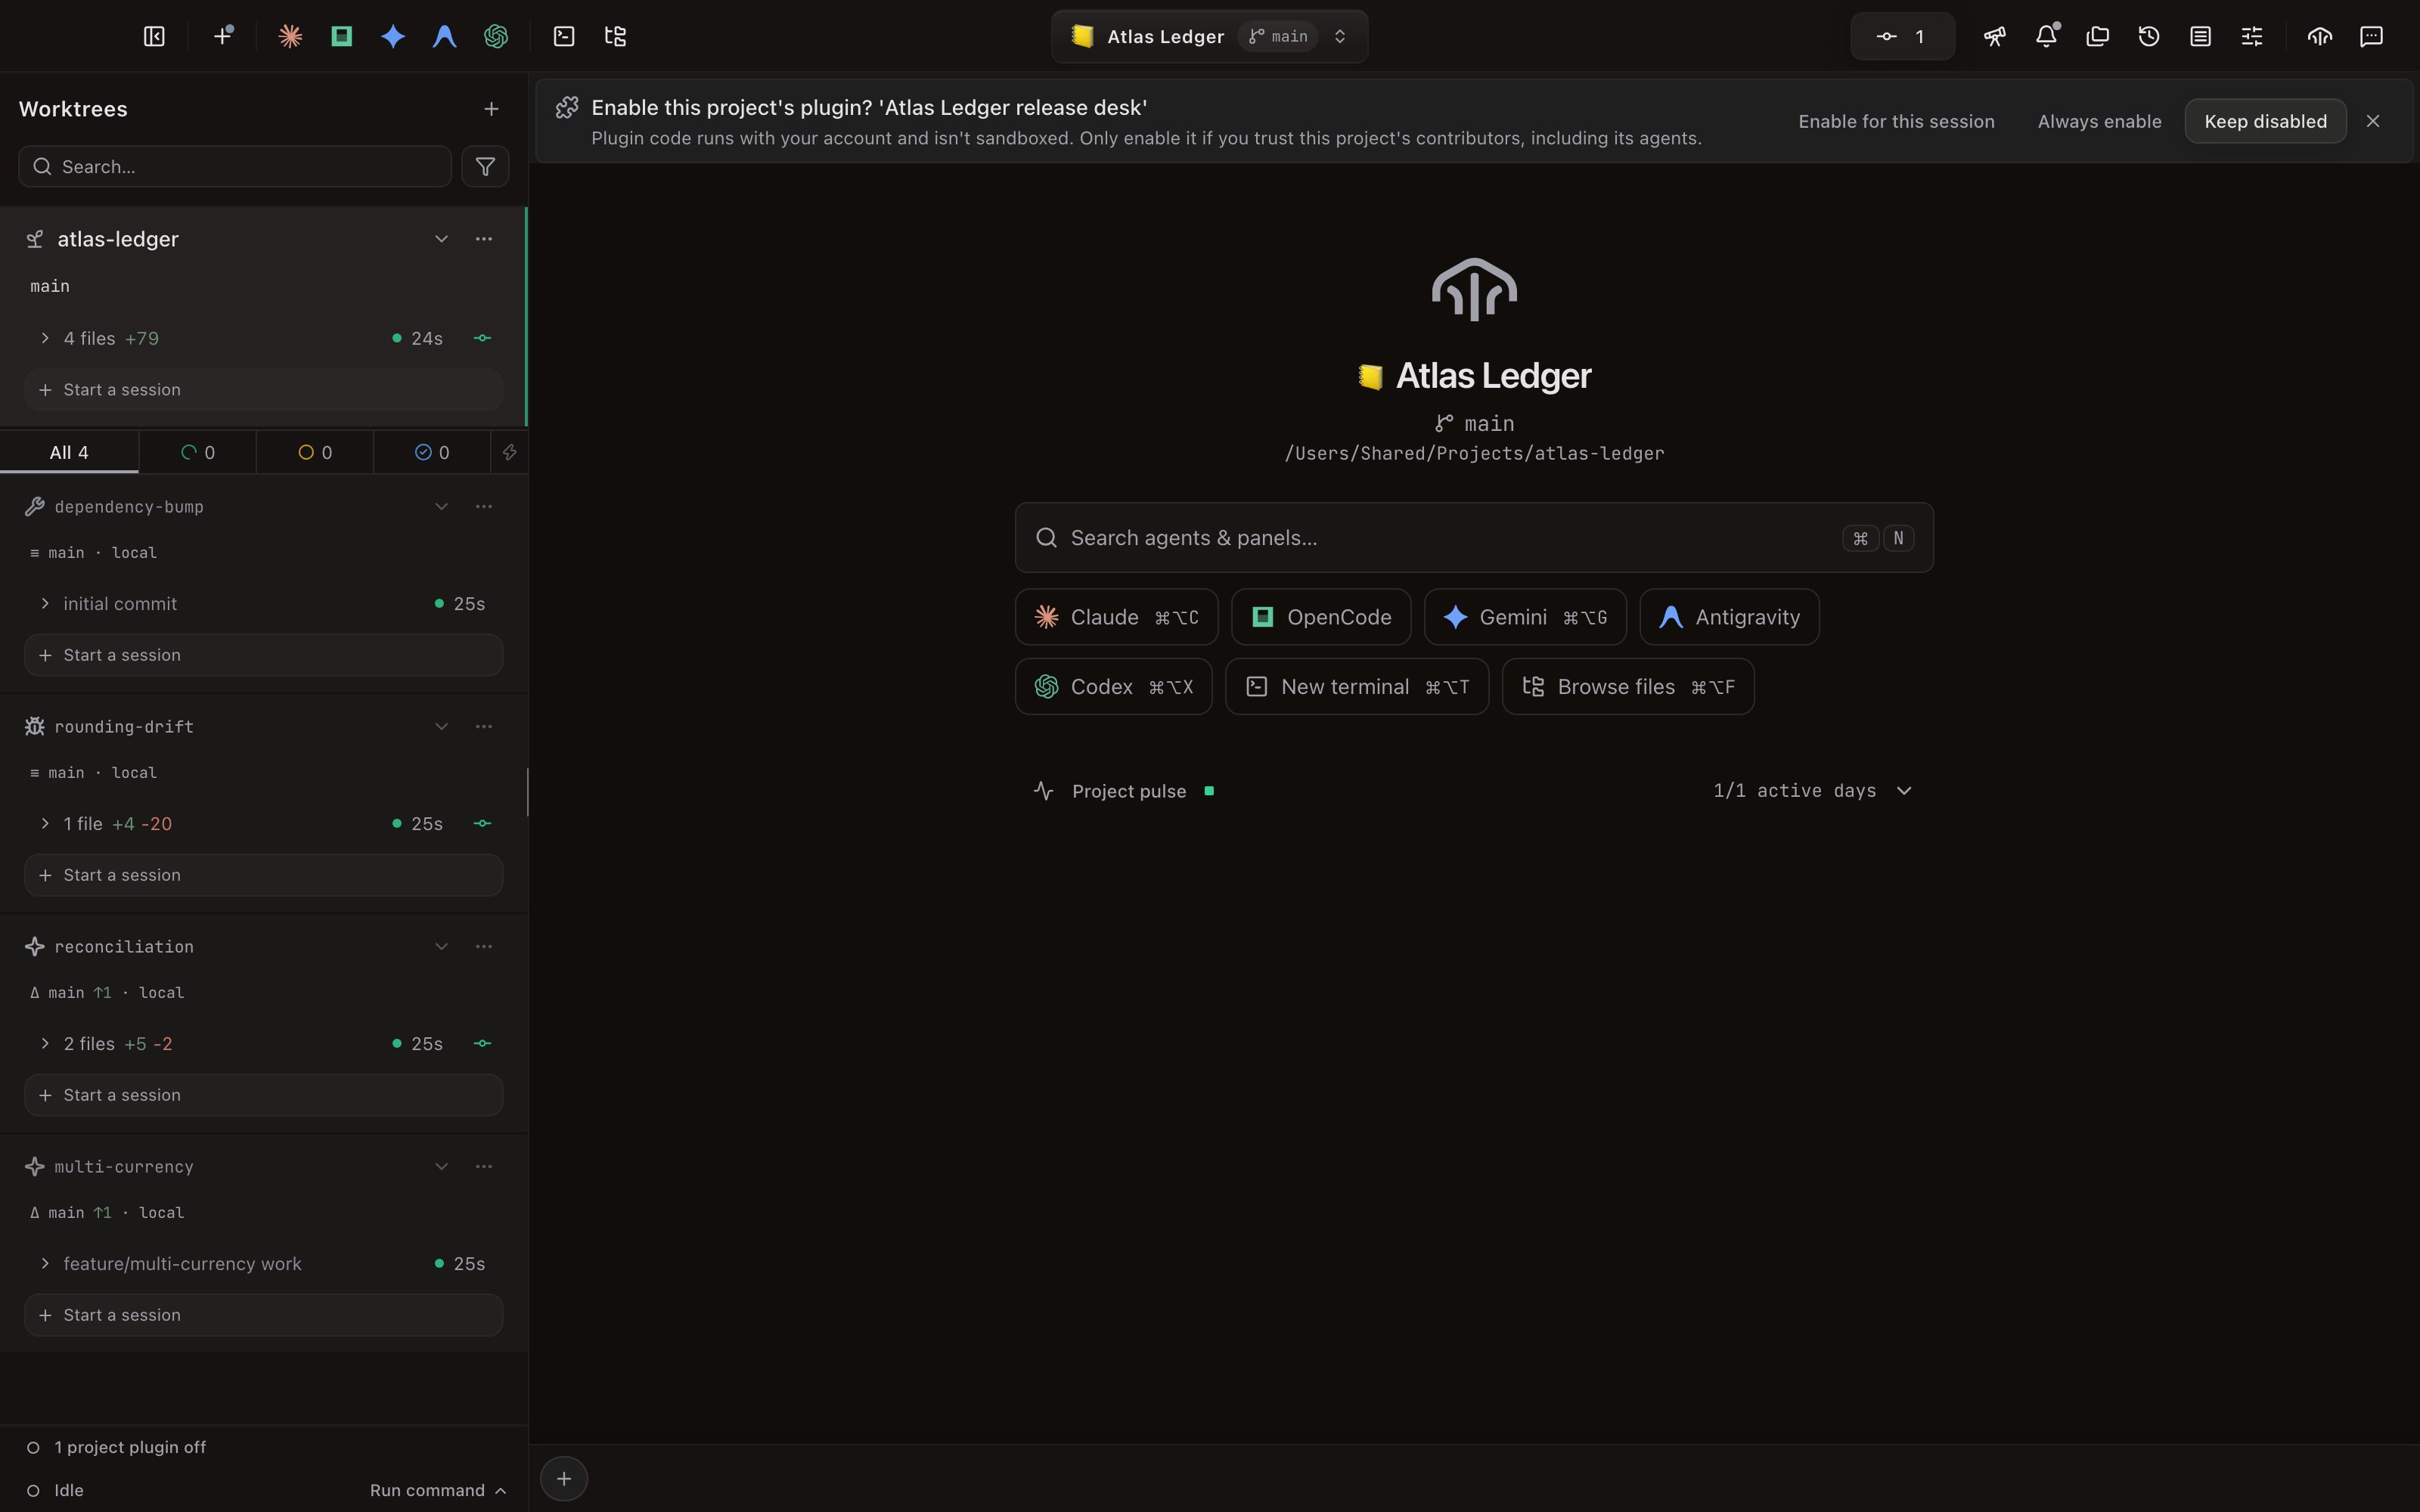The height and width of the screenshot is (1512, 2420).
Task: Open the settings sliders icon
Action: (x=2251, y=37)
